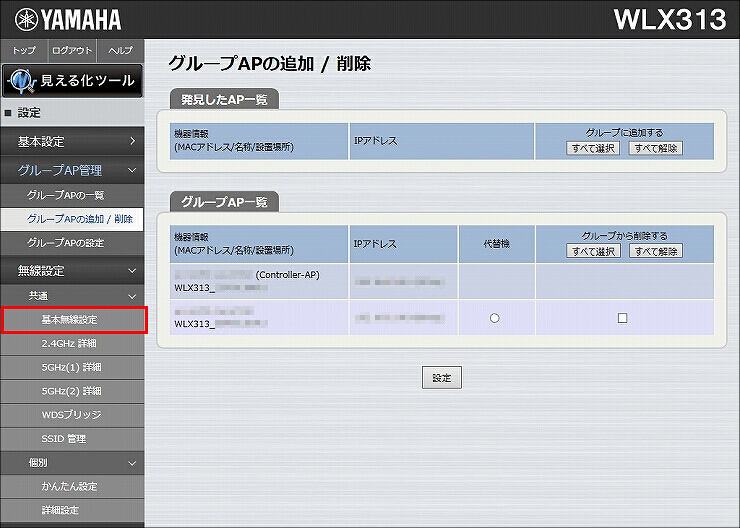Select グループAPの追加 / 削除 menu item
The width and height of the screenshot is (740, 528).
pos(72,219)
